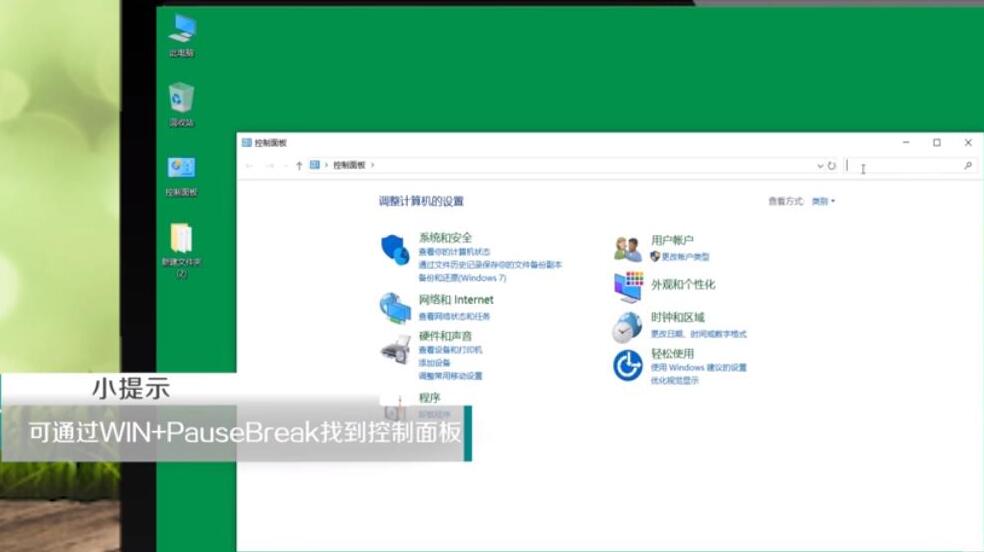
Task: Open the 查看设备和打印机 link
Action: tap(450, 350)
